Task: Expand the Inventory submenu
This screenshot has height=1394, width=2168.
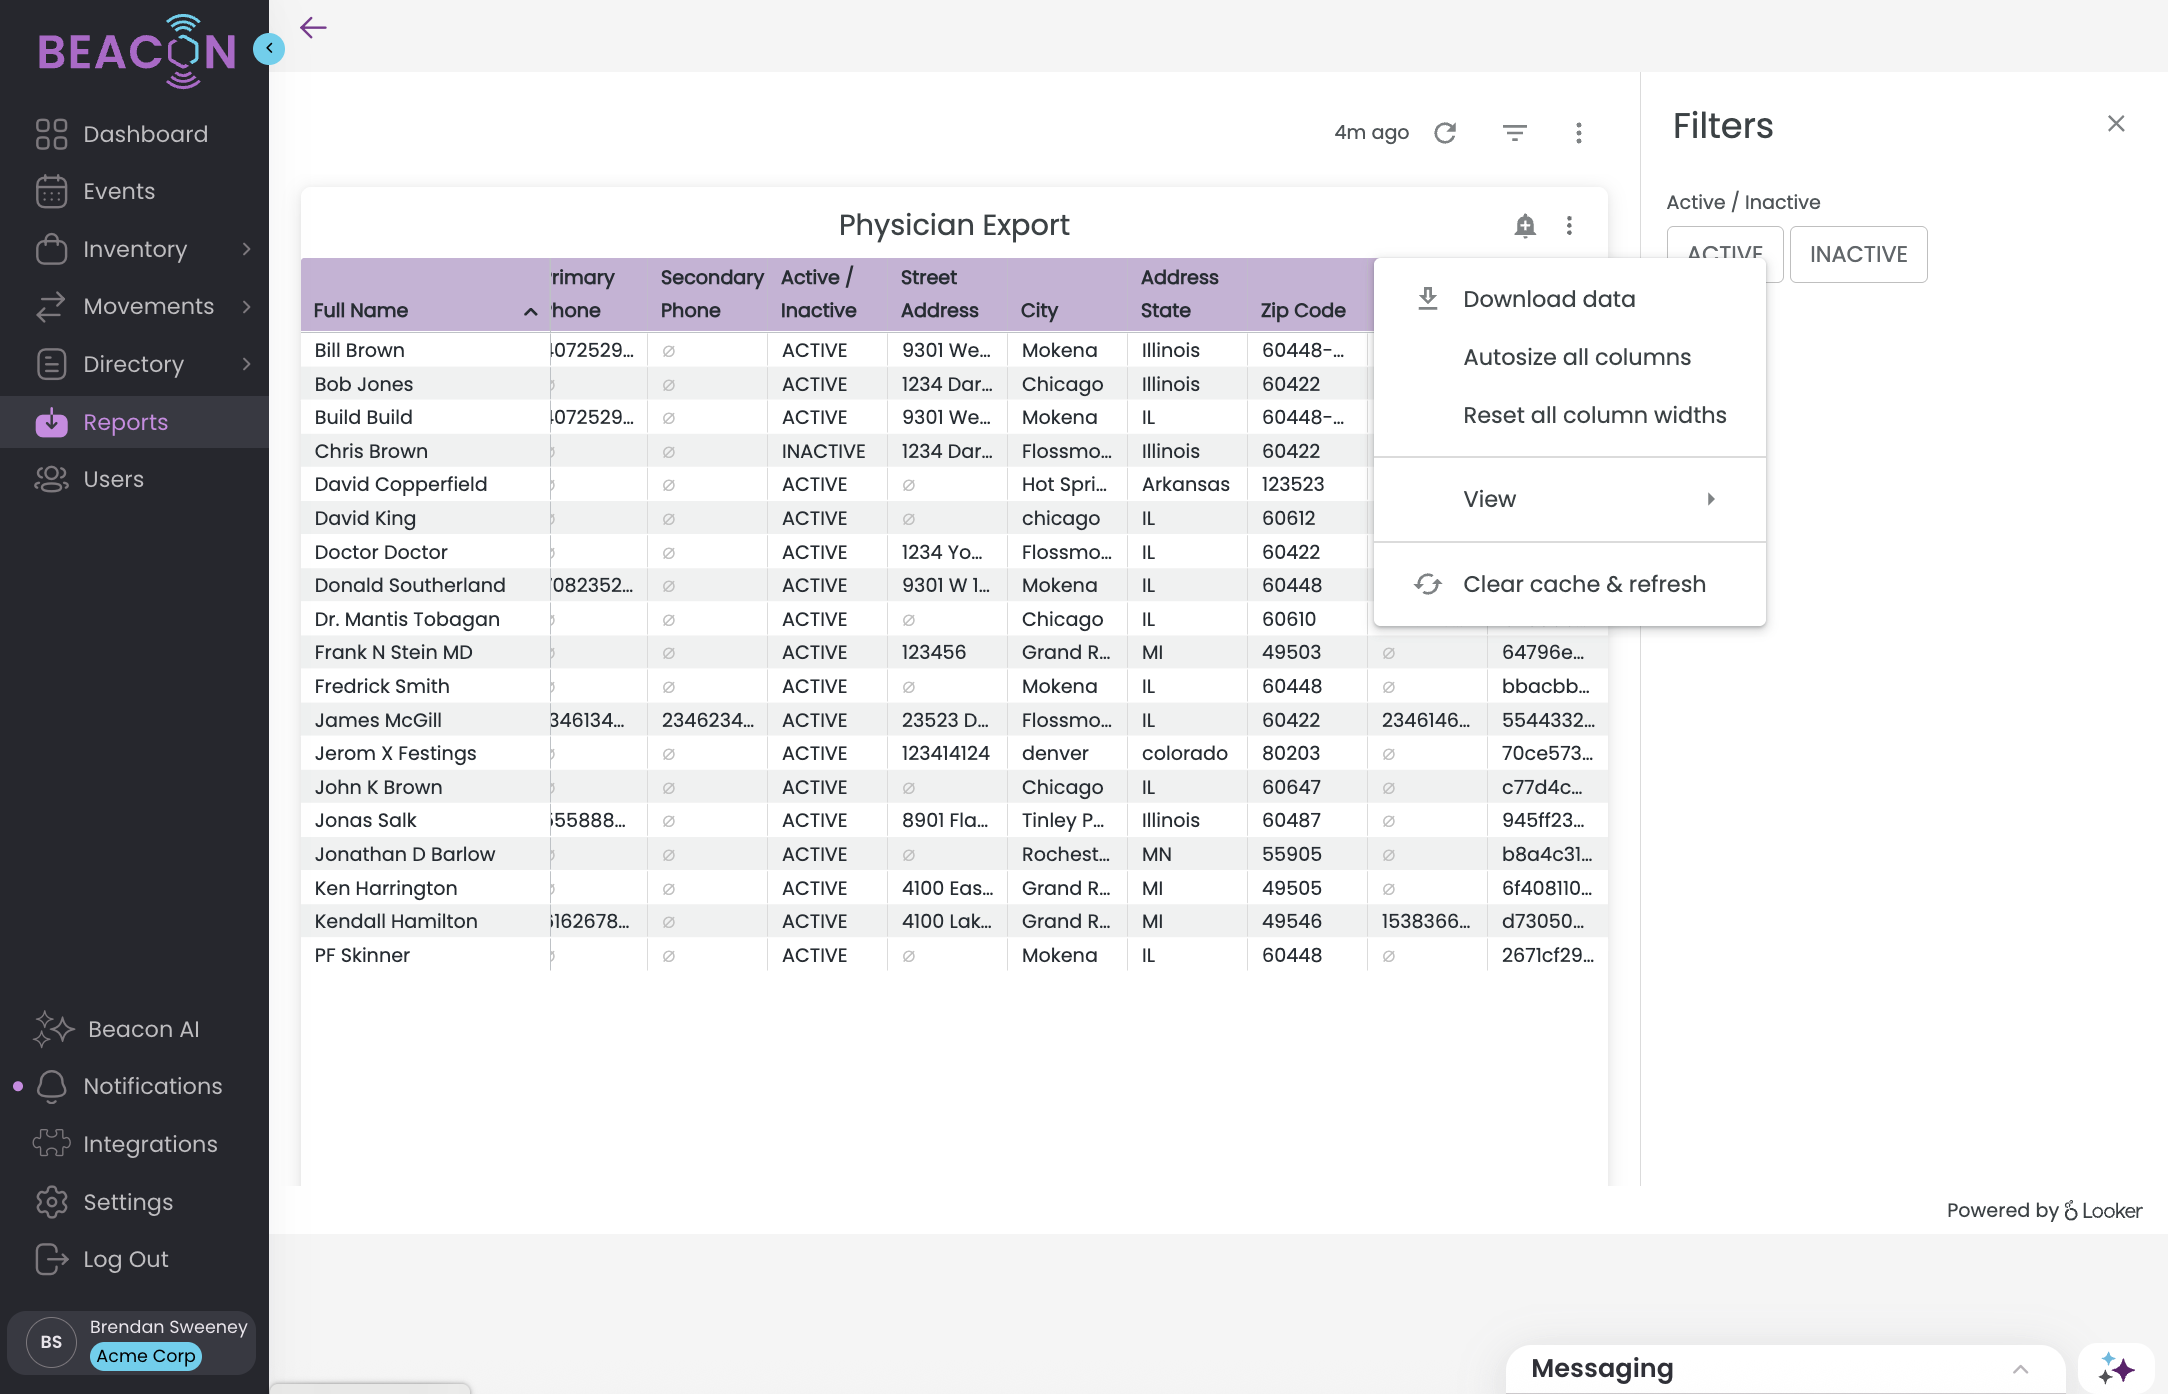Action: [246, 249]
